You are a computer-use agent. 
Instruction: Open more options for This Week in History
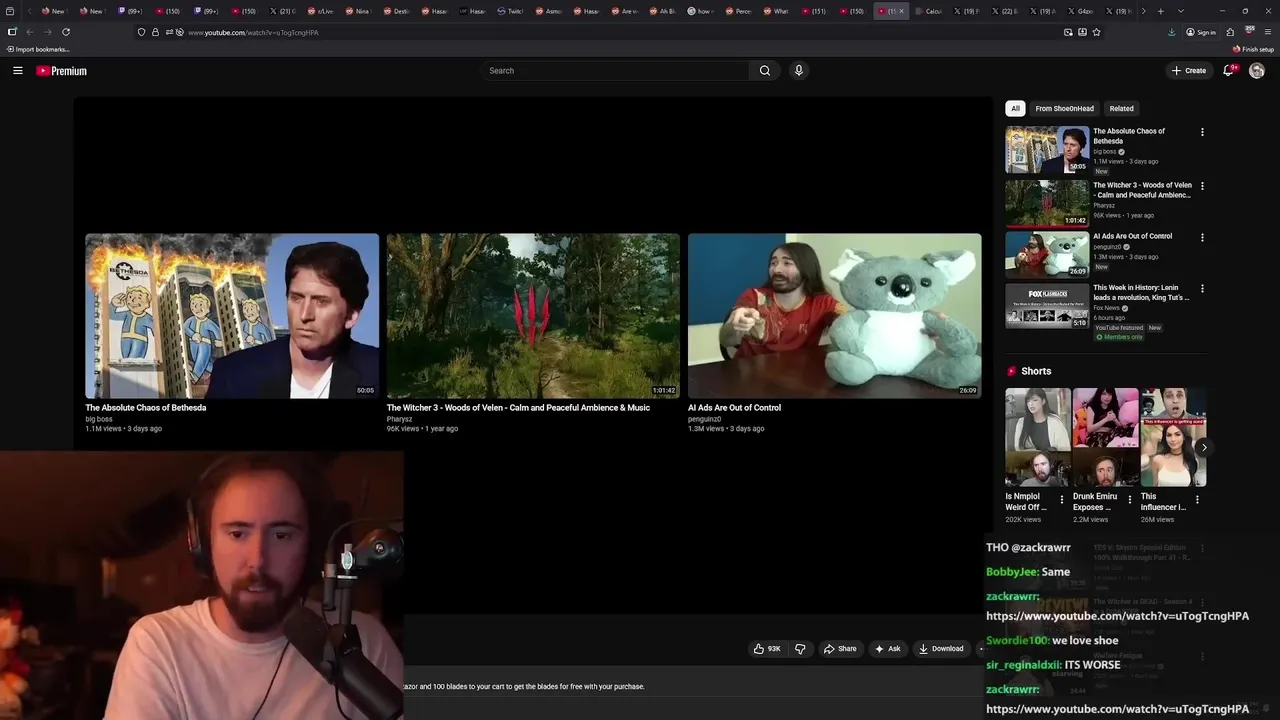tap(1202, 289)
